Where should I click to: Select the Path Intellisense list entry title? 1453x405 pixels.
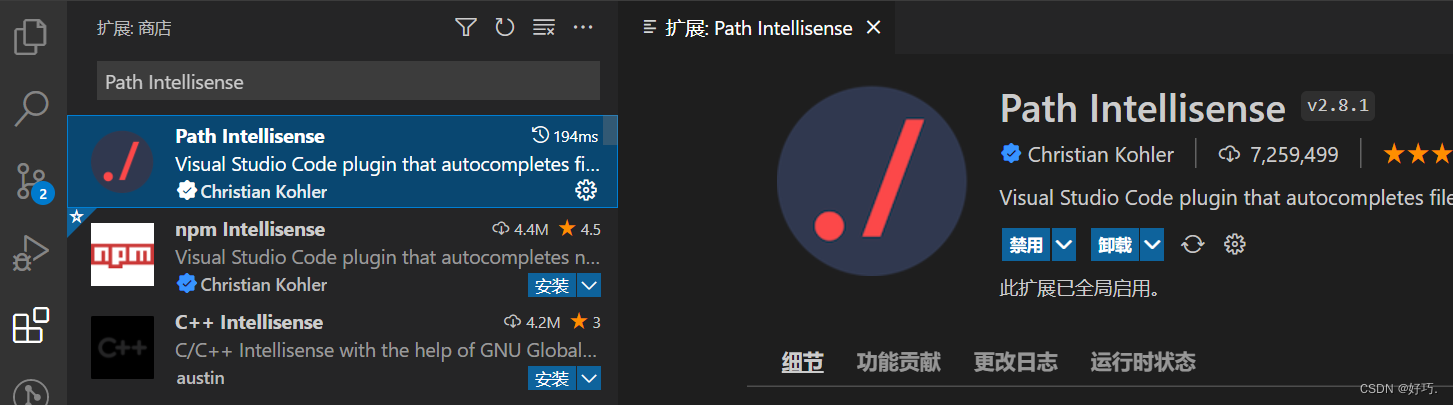(x=250, y=136)
